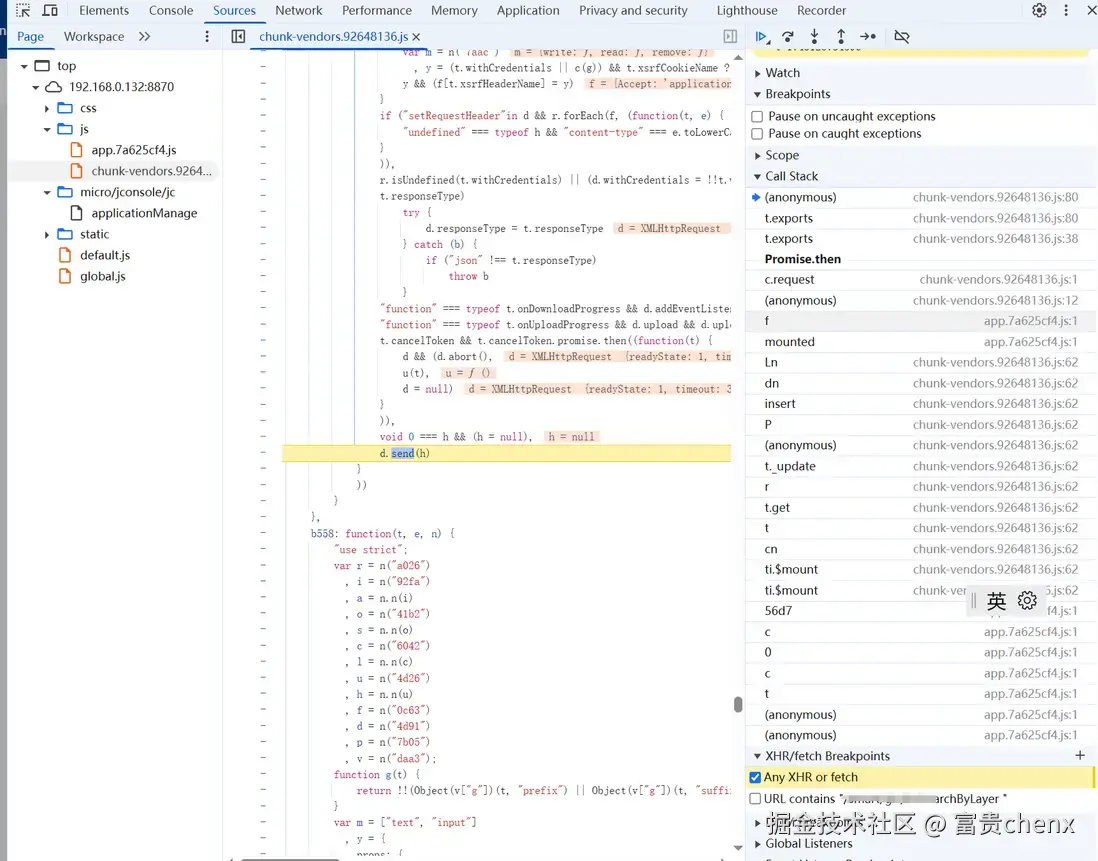Switch to the Network tab
The width and height of the screenshot is (1098, 861).
tap(298, 10)
